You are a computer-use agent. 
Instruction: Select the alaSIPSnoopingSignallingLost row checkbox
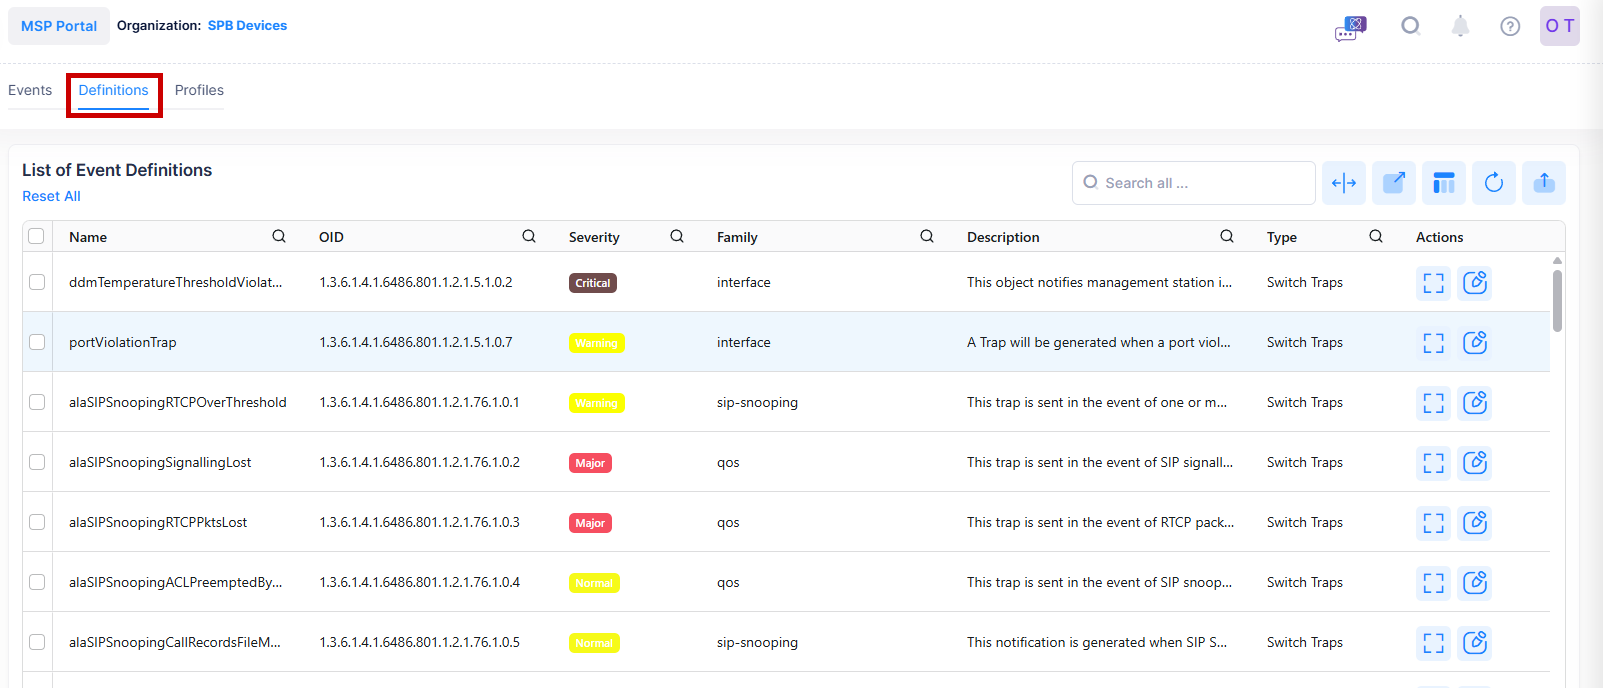point(37,462)
